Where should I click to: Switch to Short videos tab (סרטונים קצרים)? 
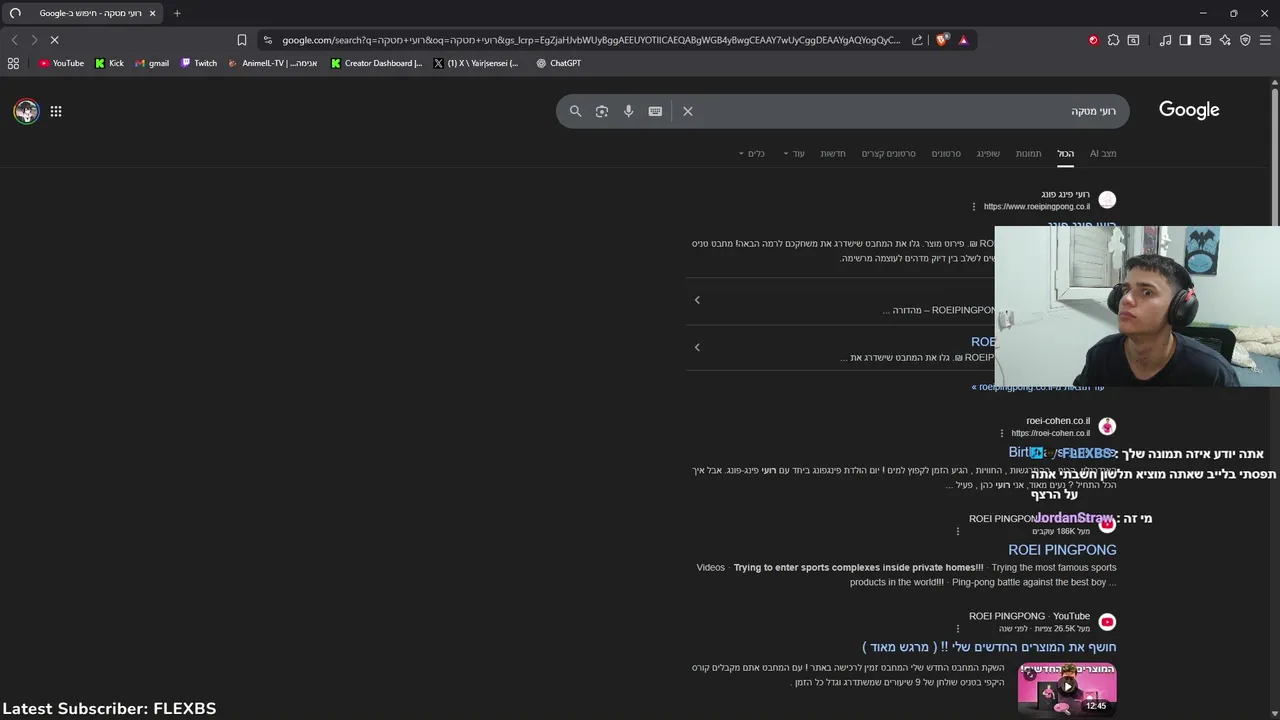[x=889, y=153]
